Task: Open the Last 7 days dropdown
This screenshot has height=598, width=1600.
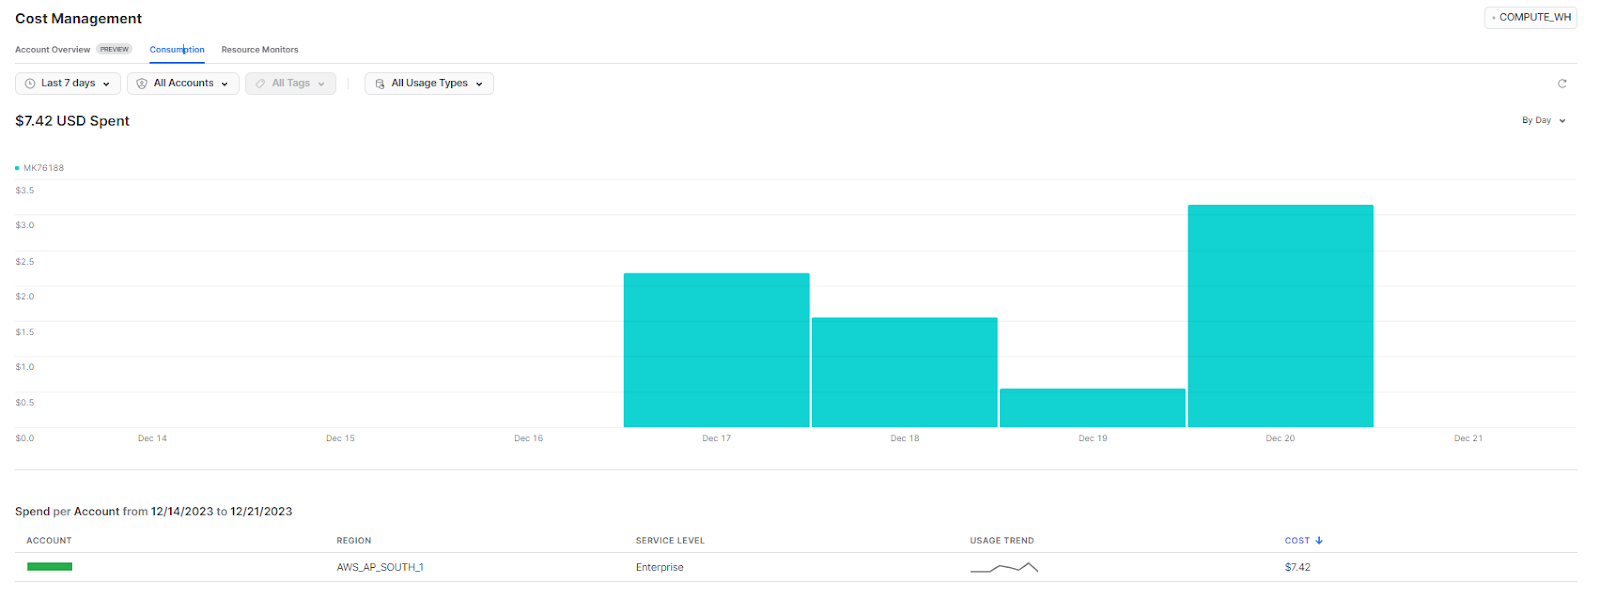Action: pyautogui.click(x=68, y=84)
